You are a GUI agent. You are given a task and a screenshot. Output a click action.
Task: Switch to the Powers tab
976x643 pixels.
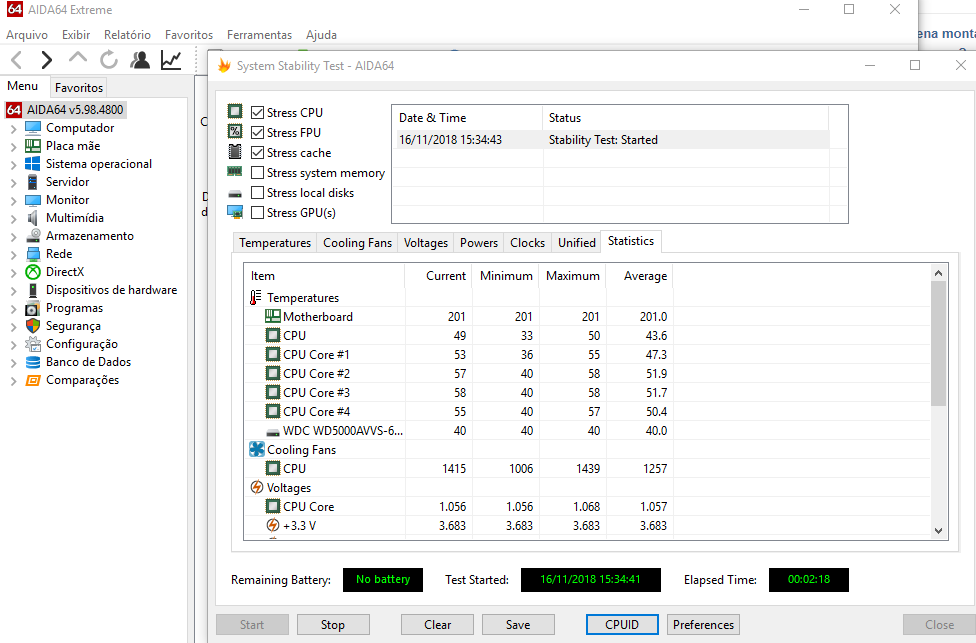click(479, 243)
